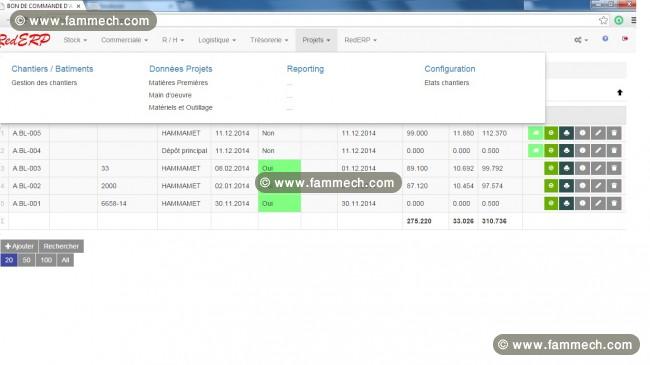Open the Commerciale dropdown menu
Image resolution: width=650 pixels, height=365 pixels.
pyautogui.click(x=124, y=40)
